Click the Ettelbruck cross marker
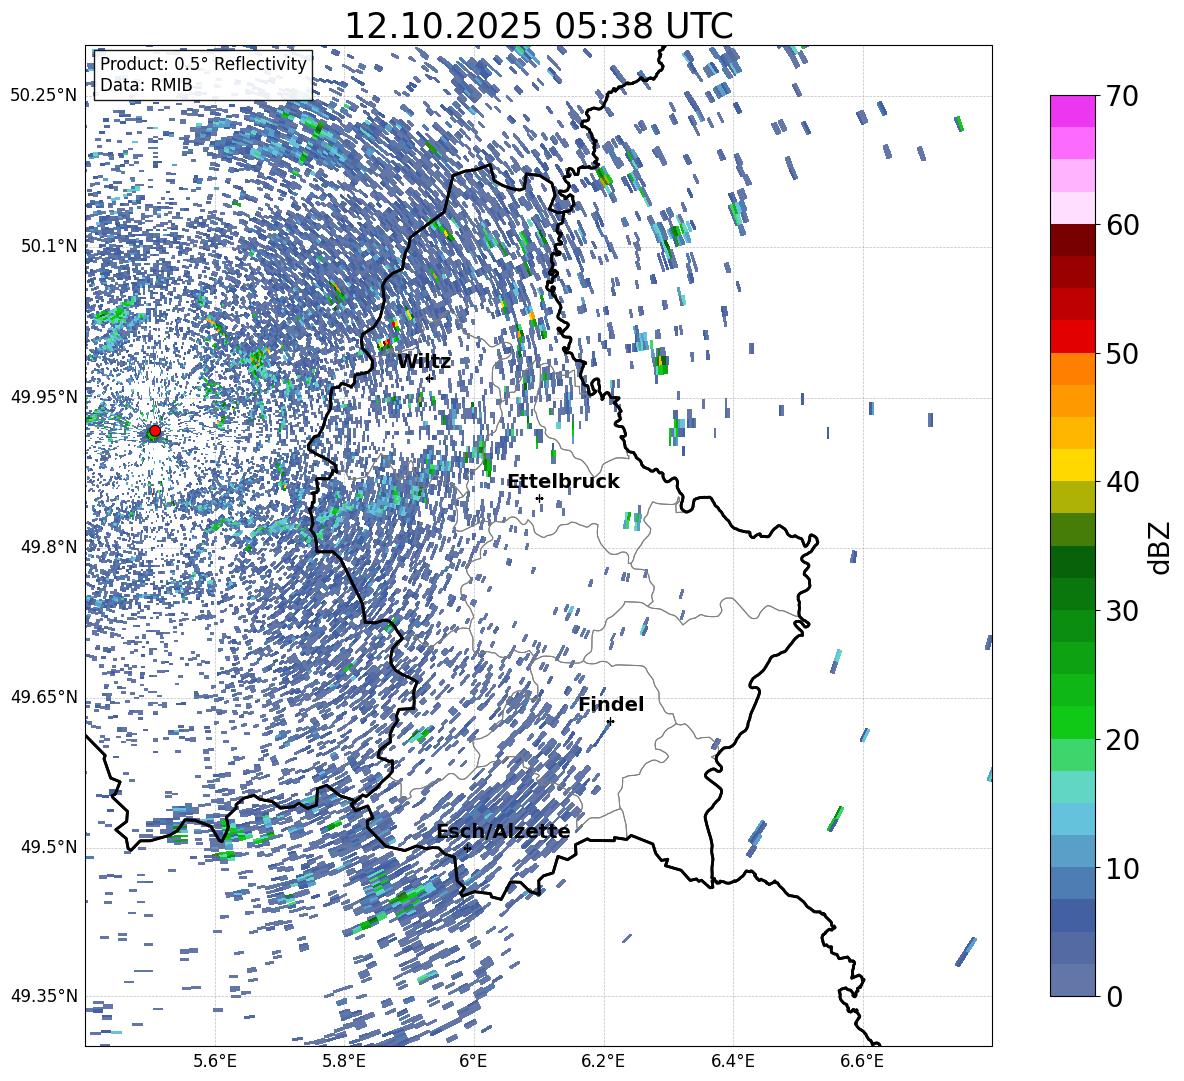The image size is (1184, 1081). (x=539, y=498)
